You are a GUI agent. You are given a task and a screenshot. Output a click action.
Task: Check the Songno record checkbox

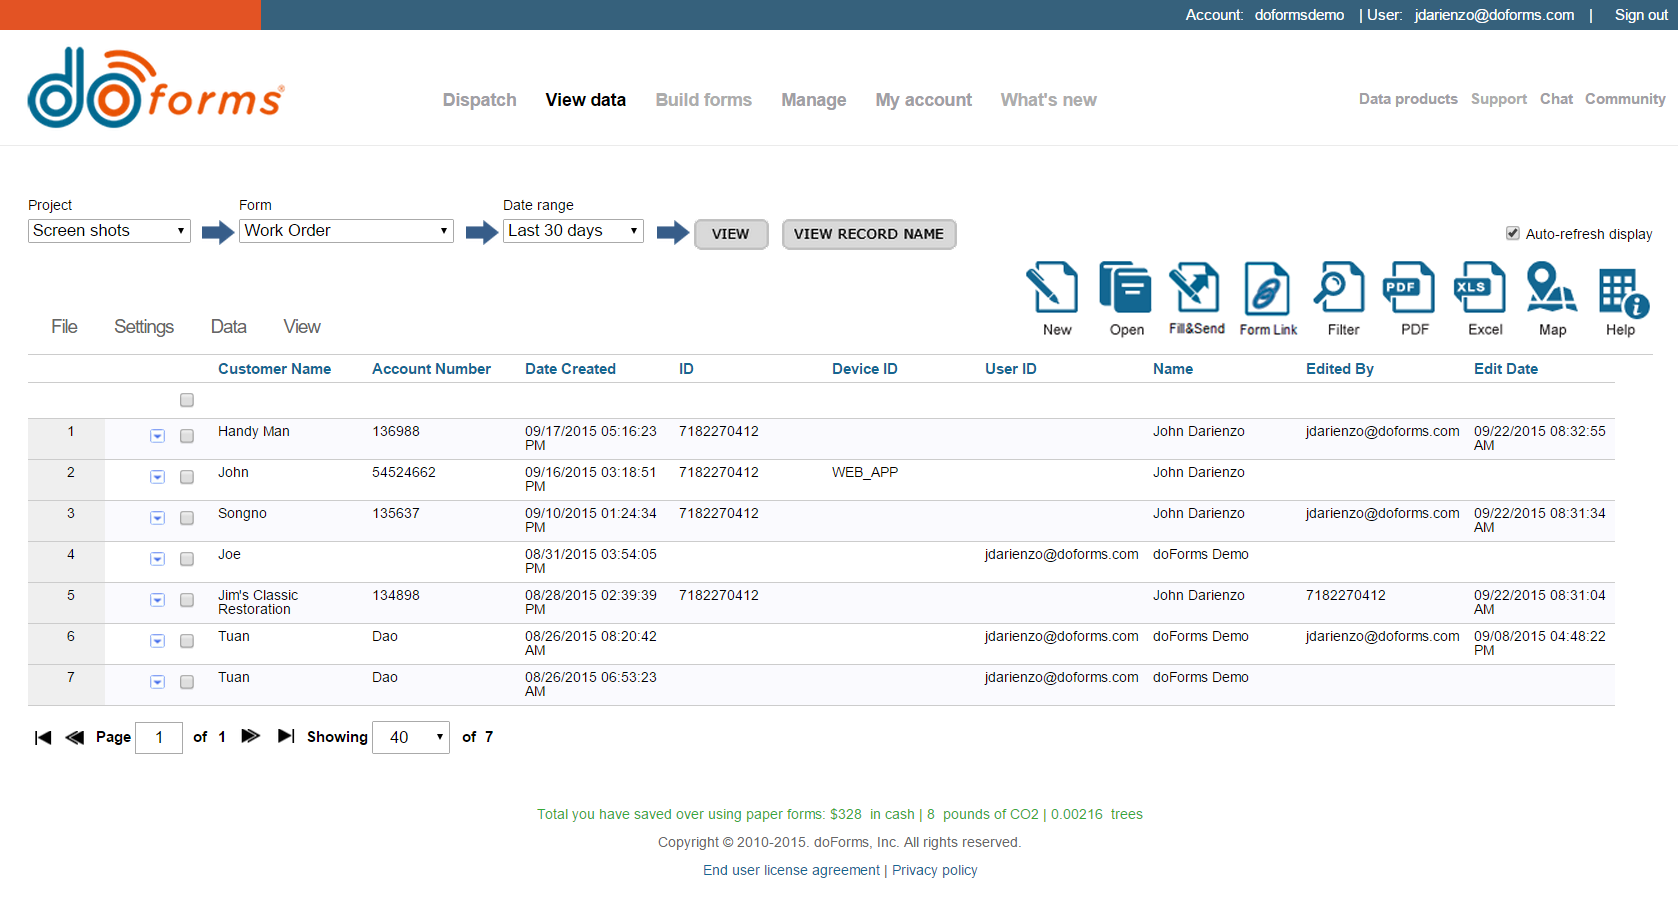[x=187, y=518]
